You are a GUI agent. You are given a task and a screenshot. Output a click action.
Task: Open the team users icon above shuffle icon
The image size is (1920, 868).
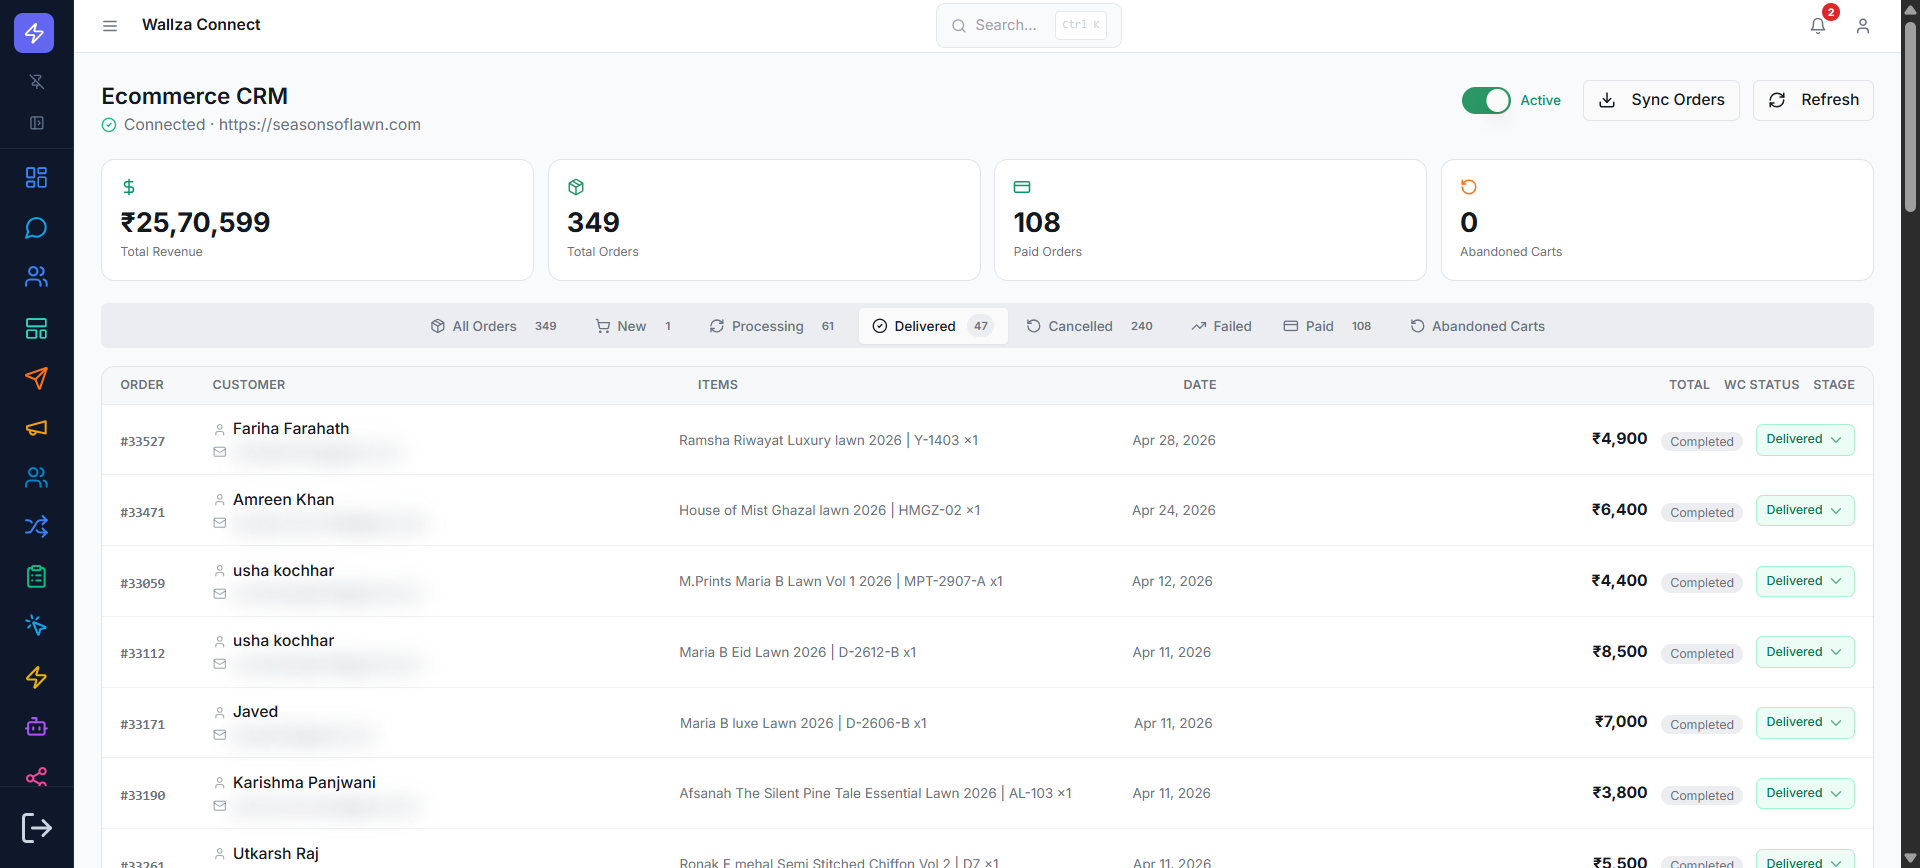[36, 478]
